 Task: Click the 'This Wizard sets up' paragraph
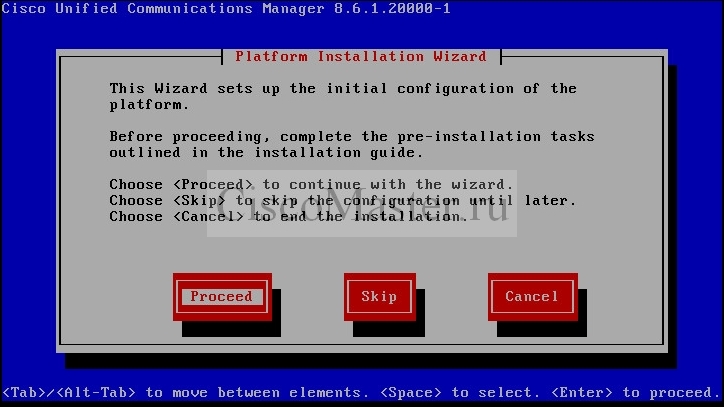343,97
